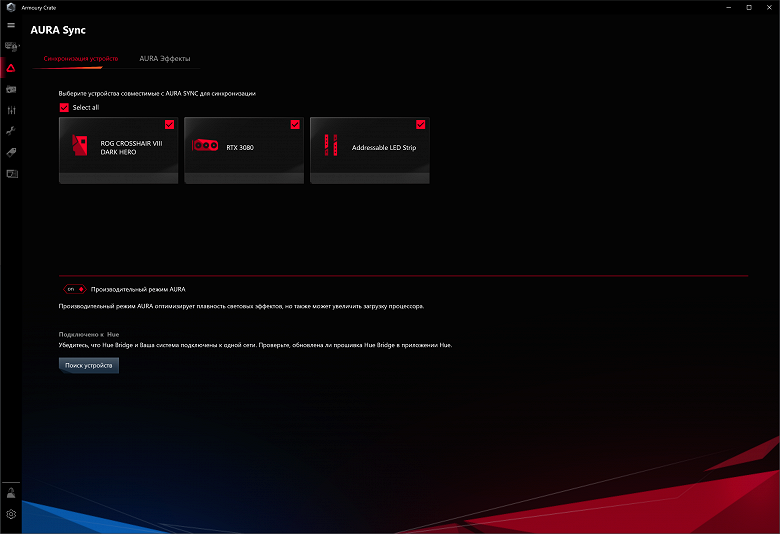Click the Armoury Crate window title text
The image size is (780, 534).
39,8
